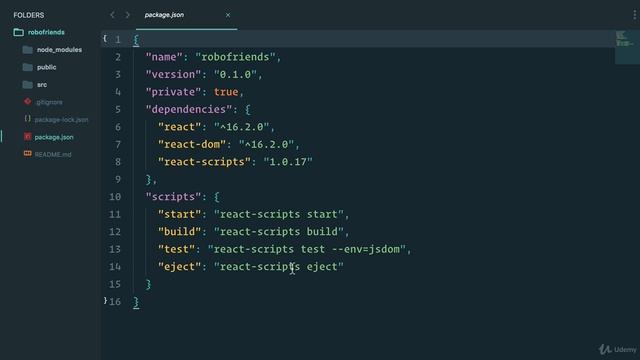Click the true value of private
Image resolution: width=640 pixels, height=360 pixels.
pyautogui.click(x=226, y=92)
